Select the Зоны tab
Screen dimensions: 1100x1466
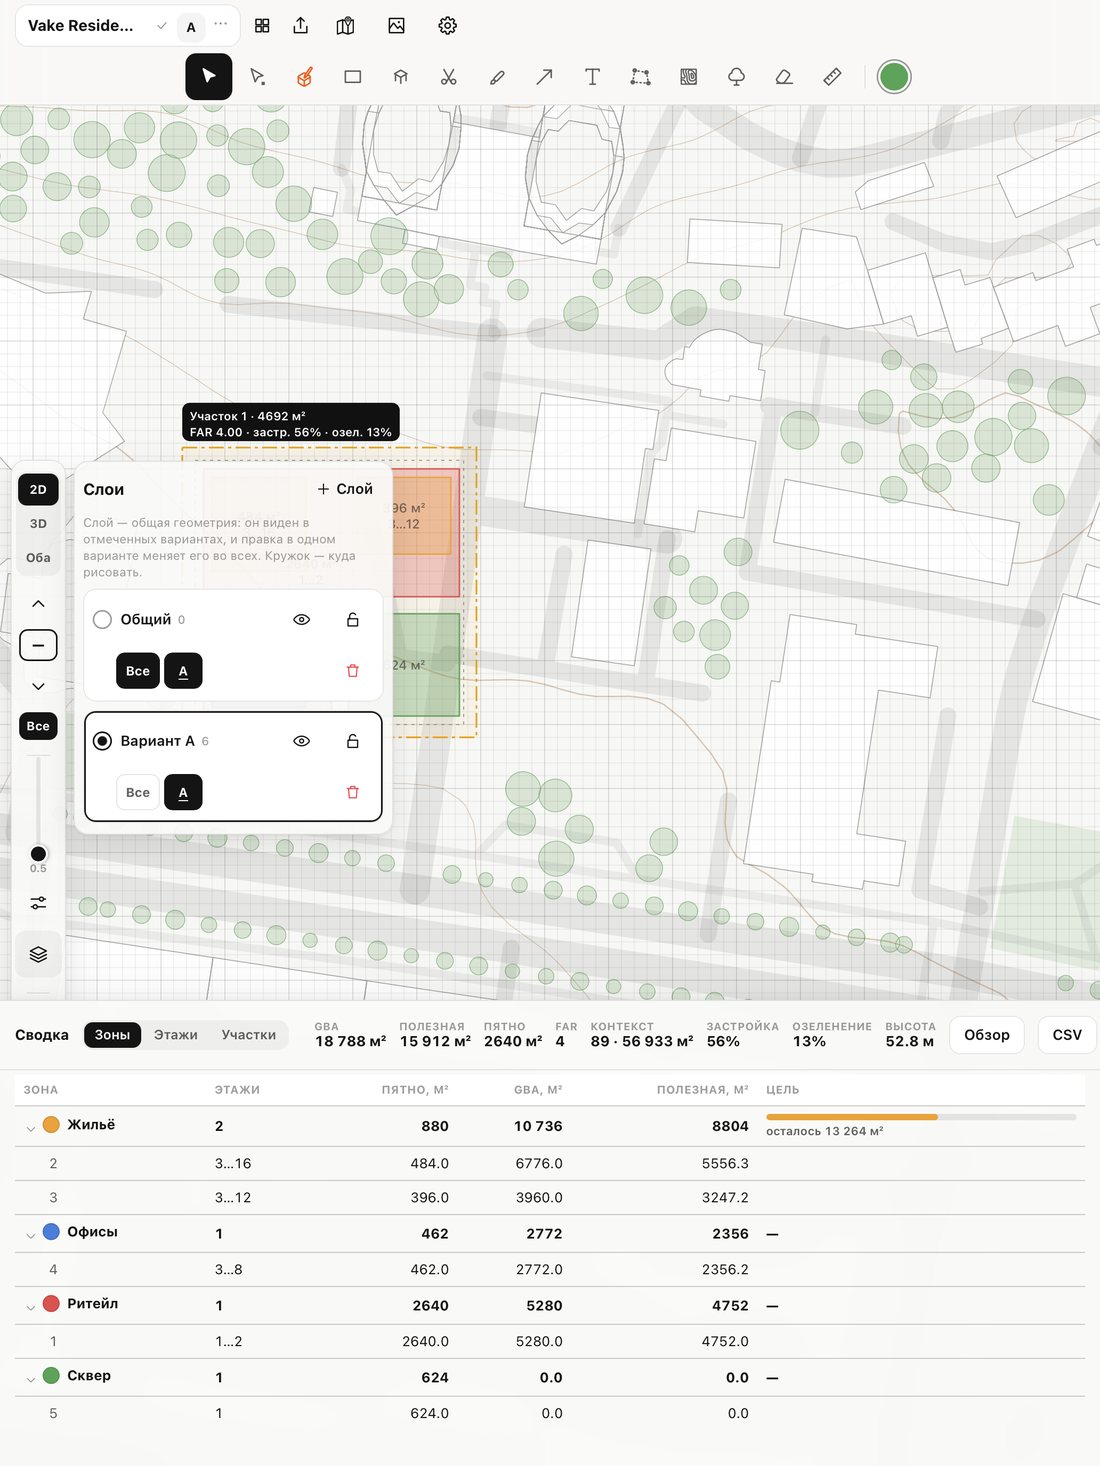pos(112,1035)
